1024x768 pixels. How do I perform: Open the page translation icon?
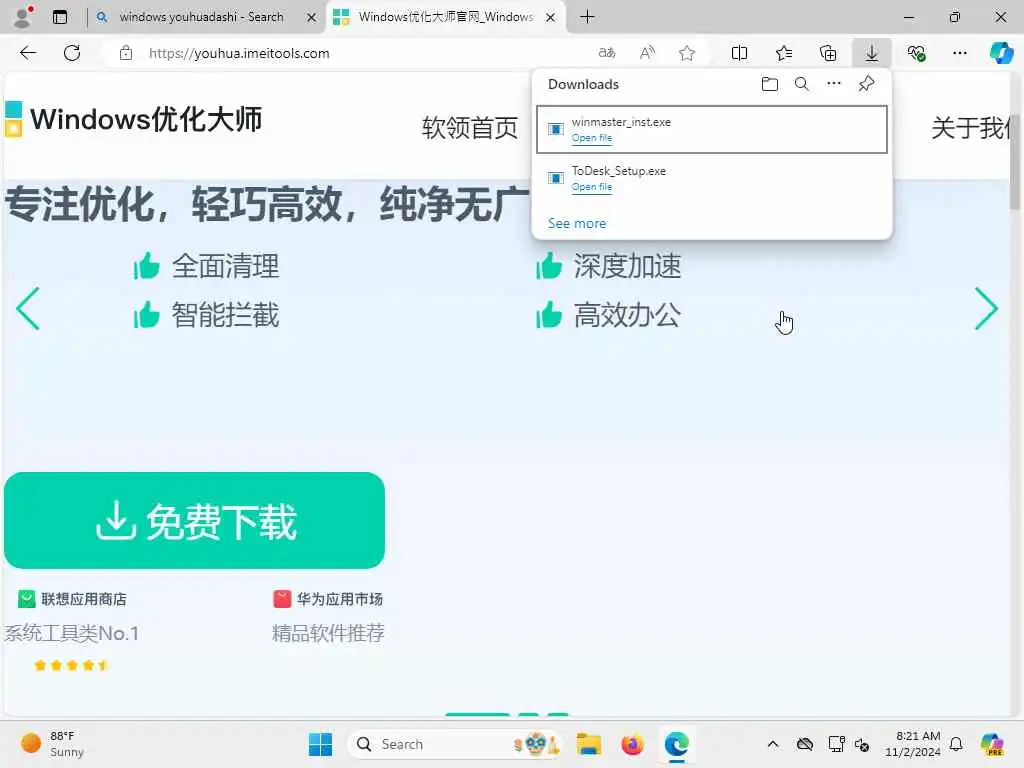607,53
